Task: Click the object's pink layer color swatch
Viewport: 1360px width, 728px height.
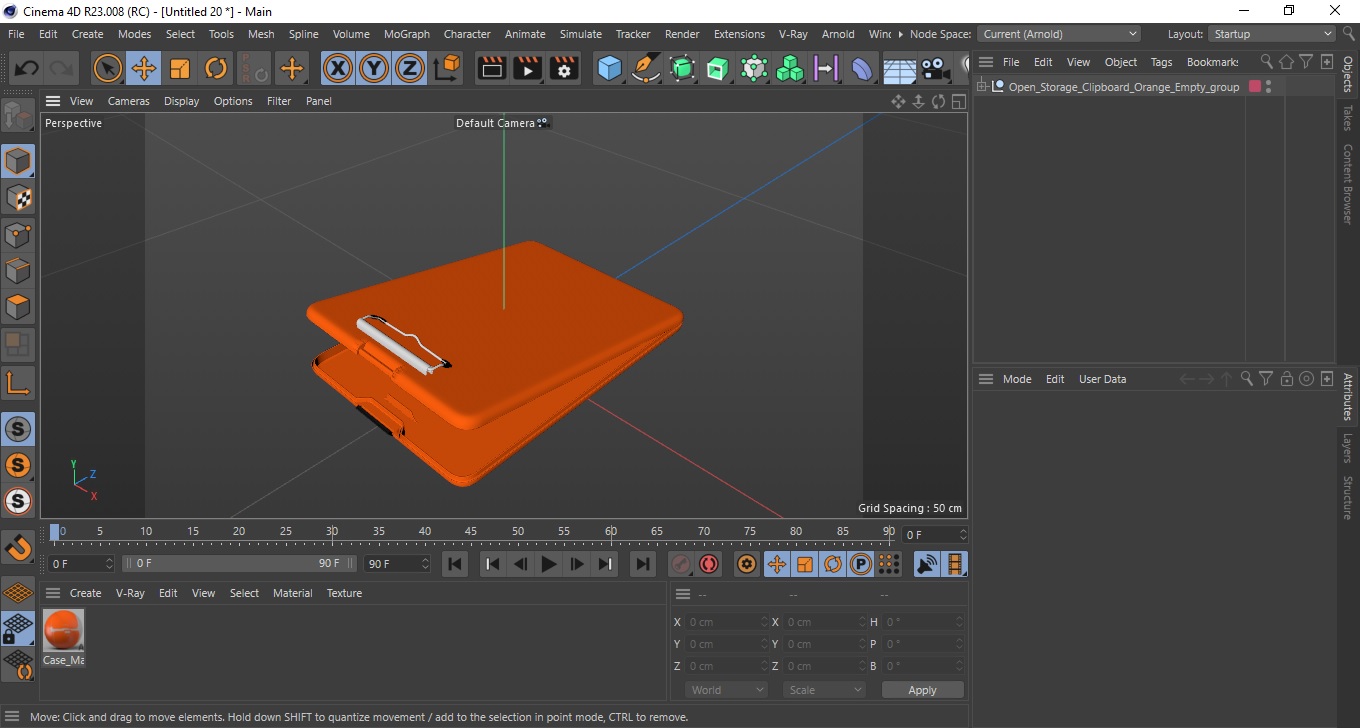Action: 1255,87
